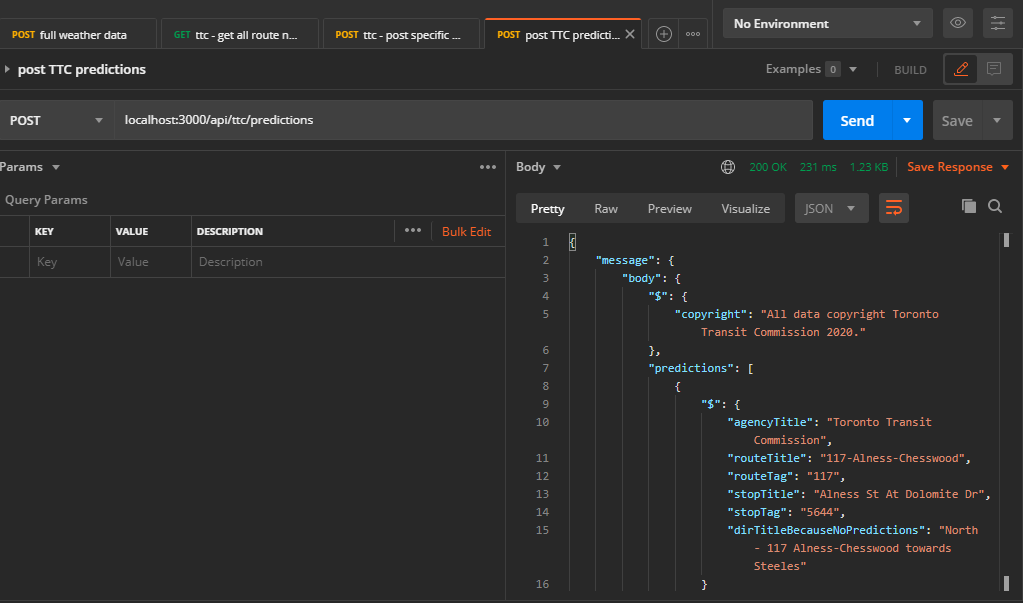Open a new request tab with plus icon
This screenshot has height=603, width=1023.
tap(664, 34)
